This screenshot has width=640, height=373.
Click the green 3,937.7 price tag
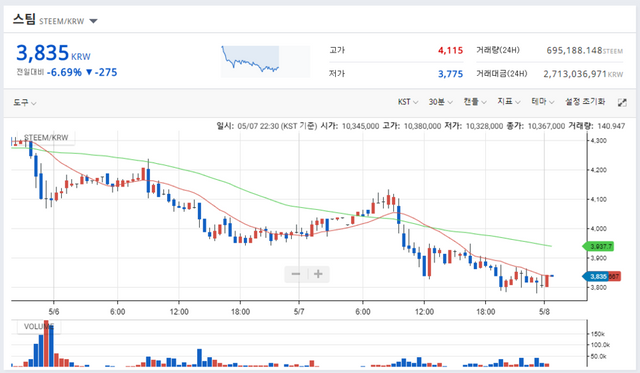click(599, 246)
